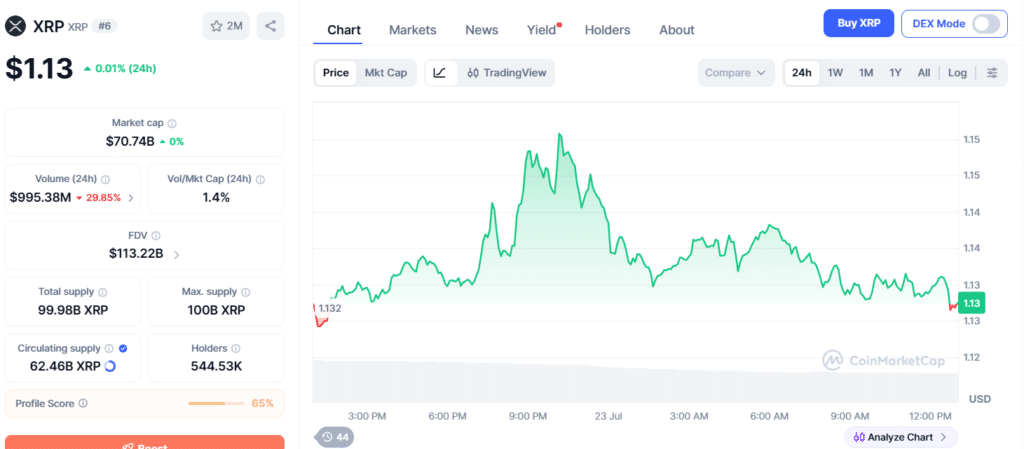Click the $113.22B FDV value
The image size is (1024, 449).
(x=136, y=254)
